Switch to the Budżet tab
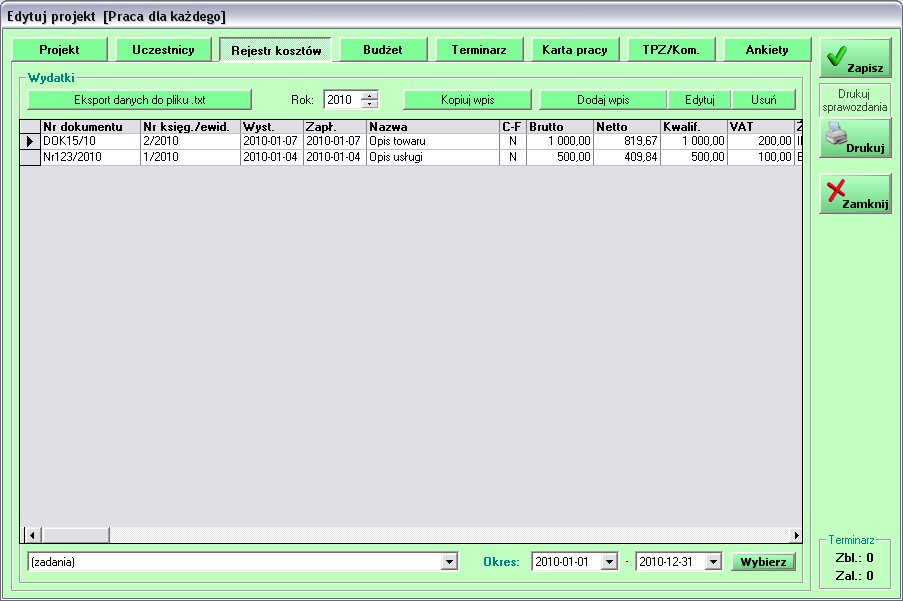Viewport: 903px width, 601px height. (x=383, y=50)
